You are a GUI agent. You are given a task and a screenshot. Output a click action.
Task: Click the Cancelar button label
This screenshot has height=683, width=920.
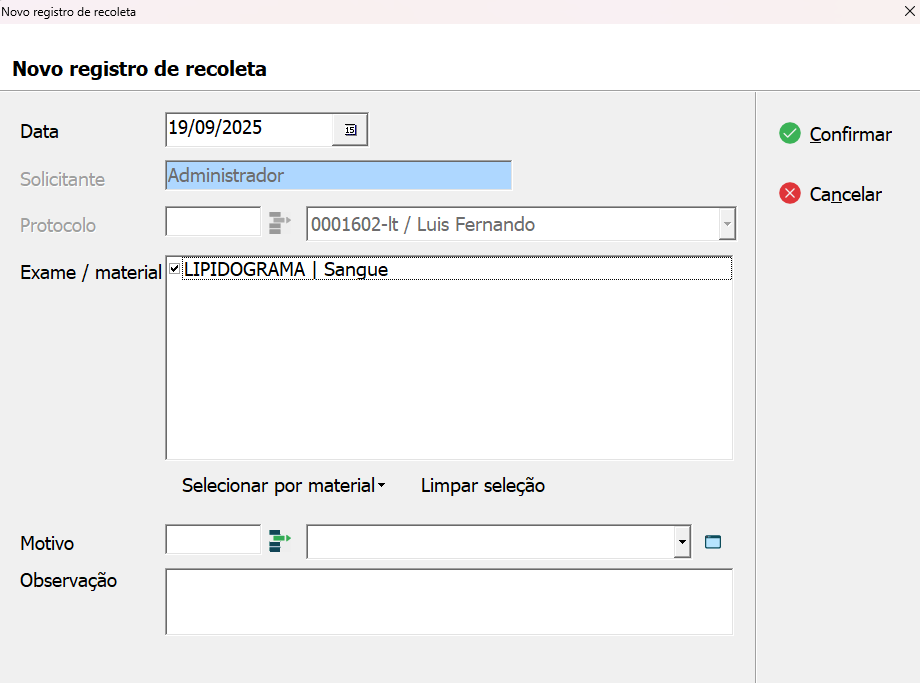tap(845, 194)
